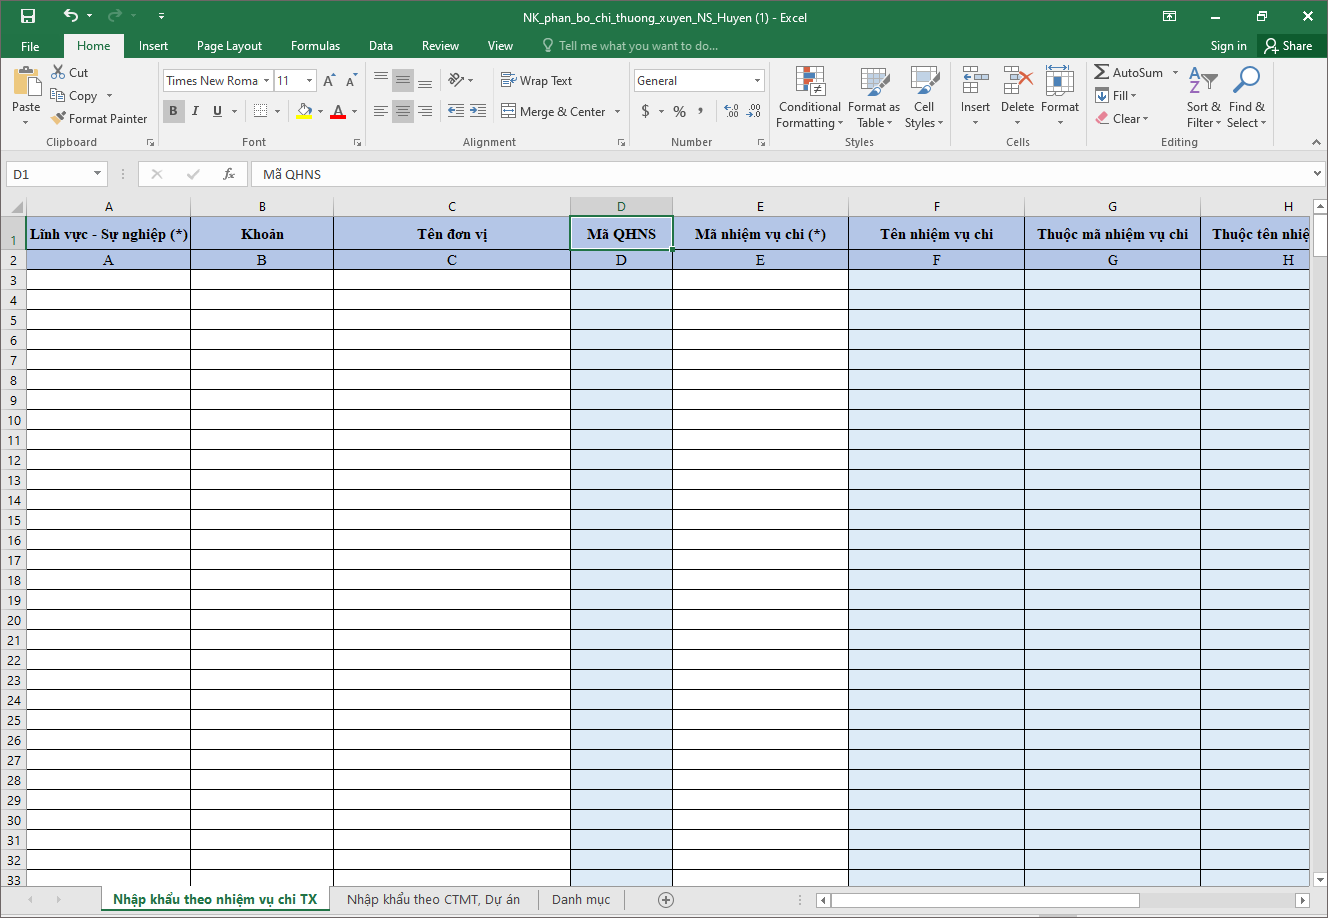Toggle Bold formatting
This screenshot has width=1328, height=918.
(173, 111)
